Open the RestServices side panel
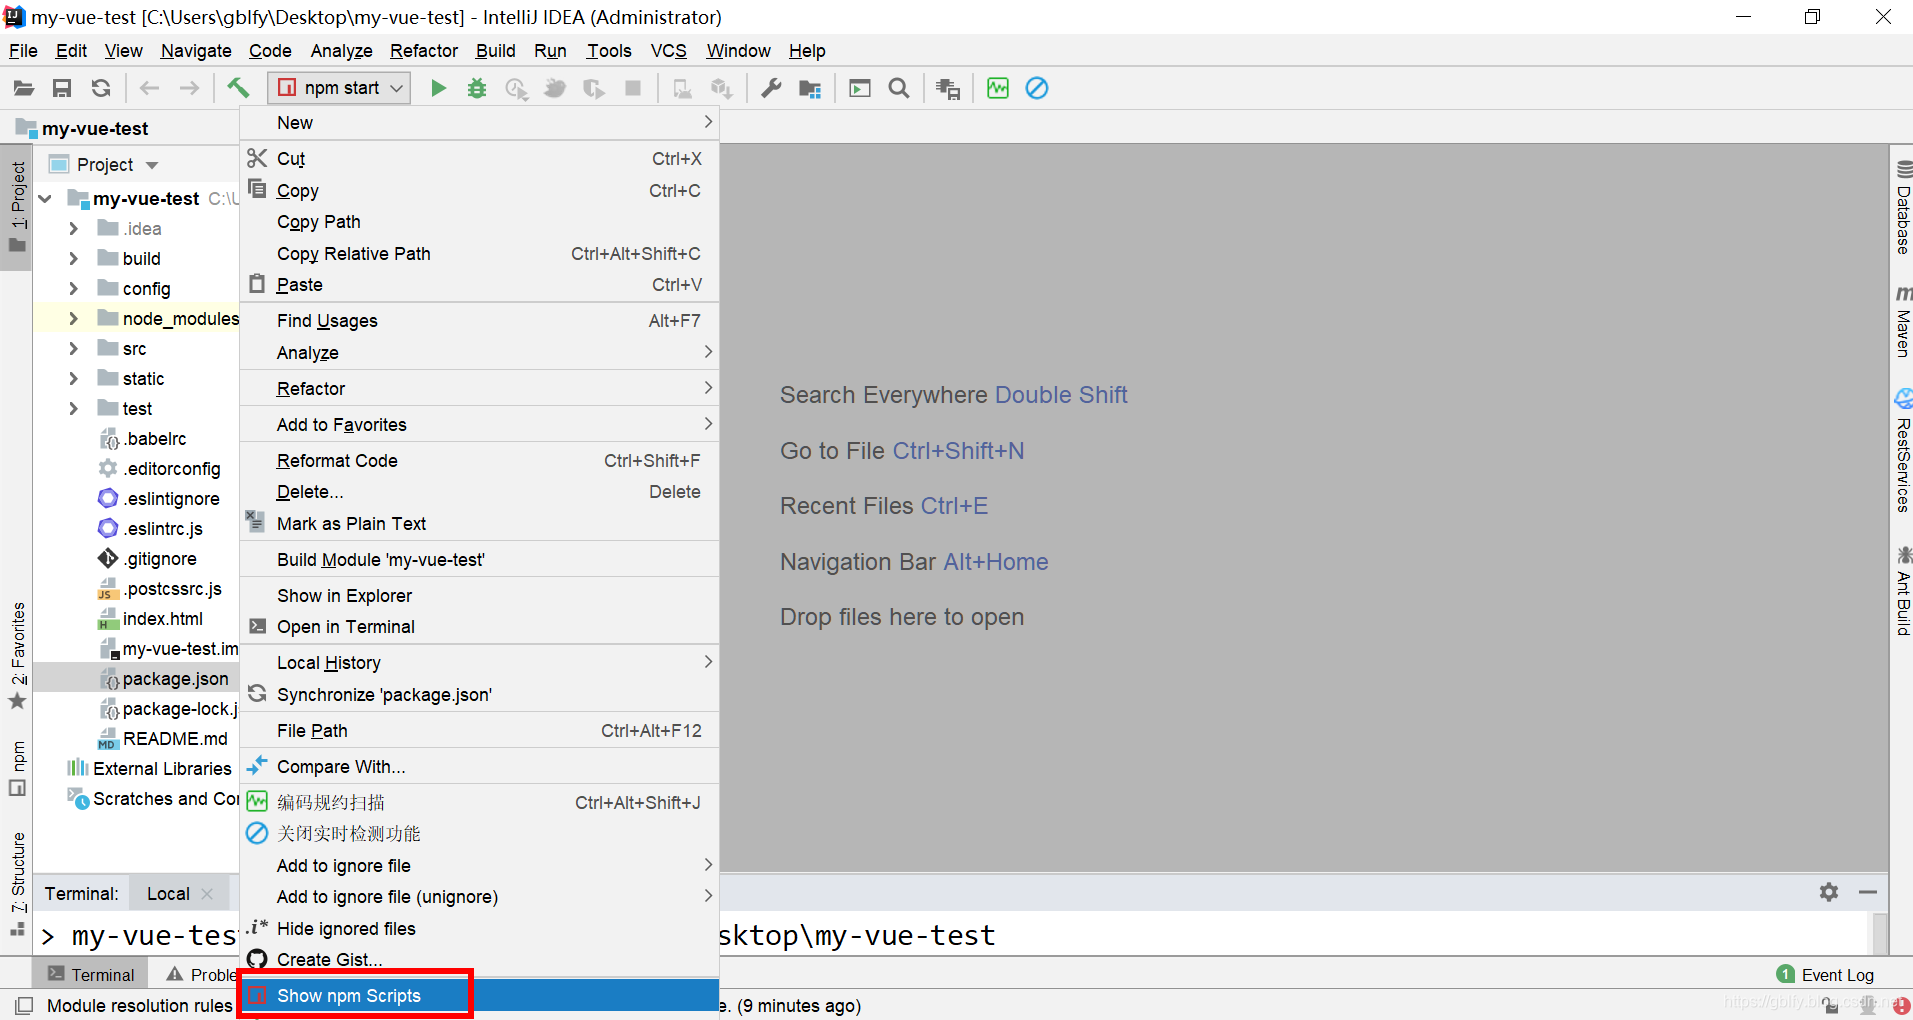The image size is (1913, 1020). pos(1903,451)
